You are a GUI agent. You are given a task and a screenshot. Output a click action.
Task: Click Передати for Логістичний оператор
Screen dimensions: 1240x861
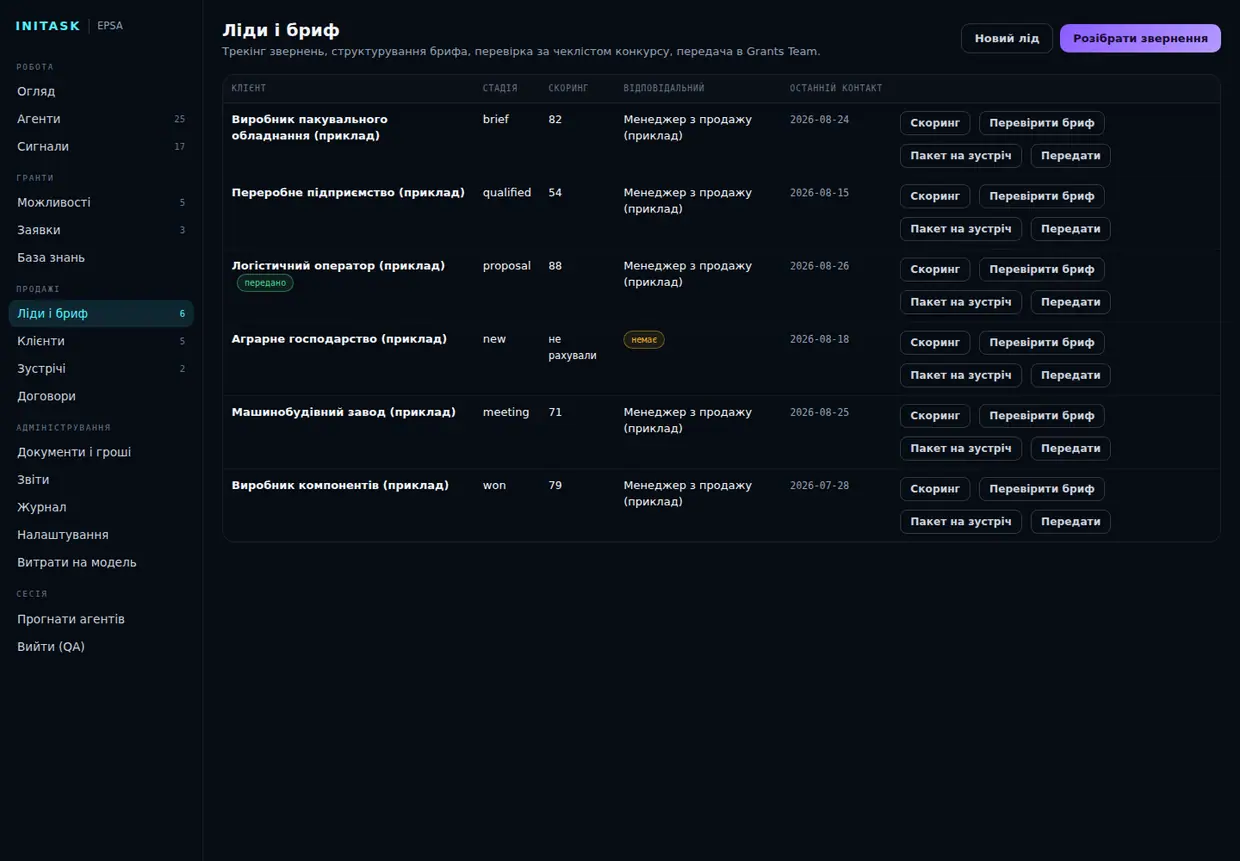(1070, 302)
